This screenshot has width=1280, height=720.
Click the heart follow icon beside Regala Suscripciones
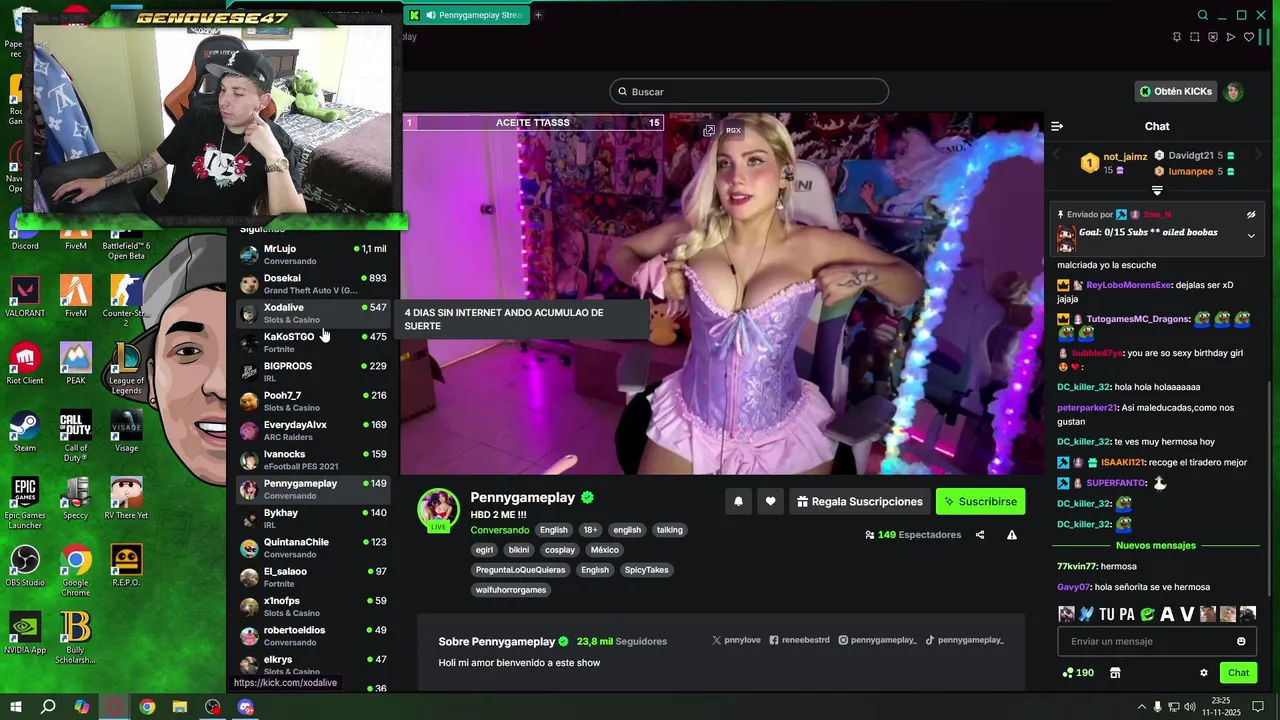point(770,502)
